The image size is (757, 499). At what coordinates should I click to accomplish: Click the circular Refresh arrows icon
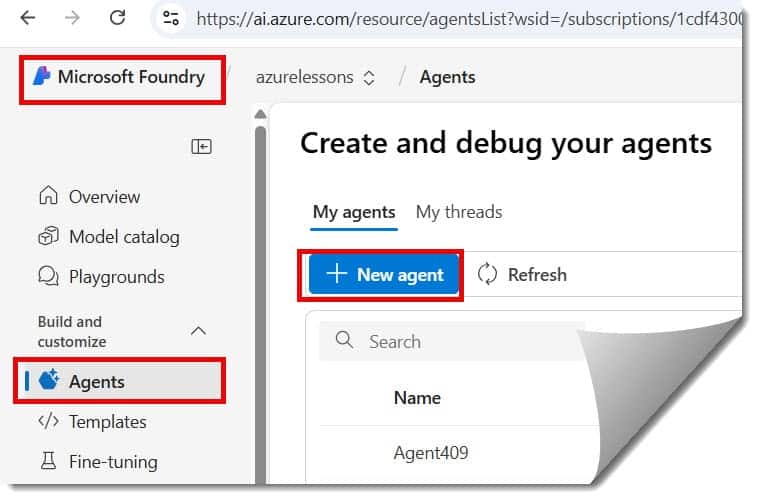pyautogui.click(x=487, y=274)
